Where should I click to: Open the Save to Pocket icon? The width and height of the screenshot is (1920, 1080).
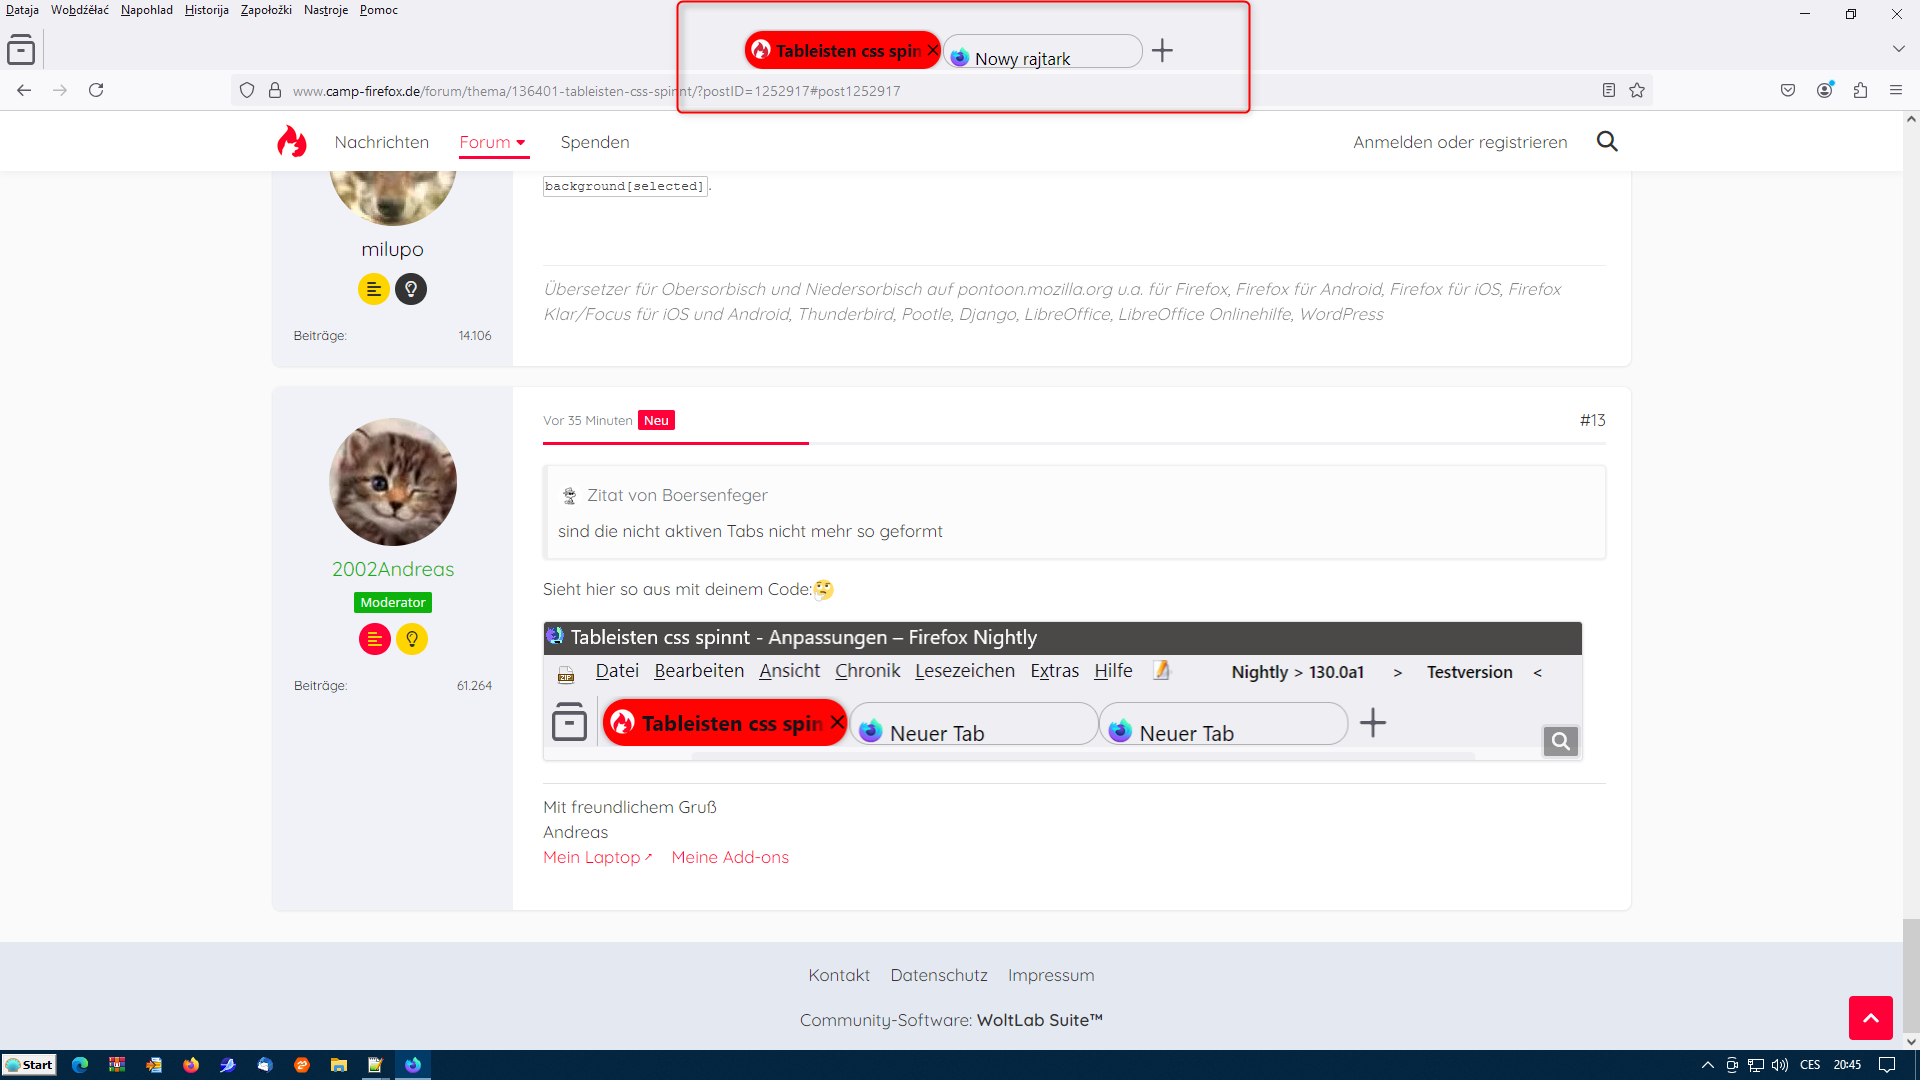point(1788,90)
